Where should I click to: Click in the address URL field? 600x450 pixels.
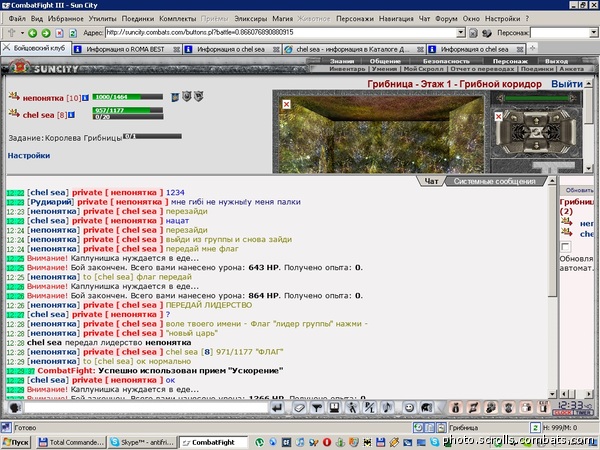[x=281, y=33]
